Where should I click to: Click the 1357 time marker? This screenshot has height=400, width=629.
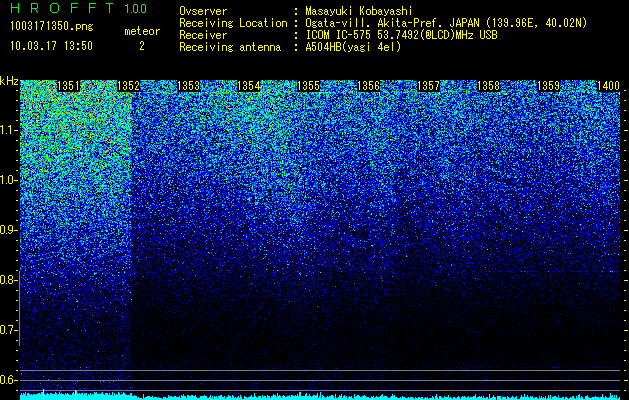[x=428, y=86]
